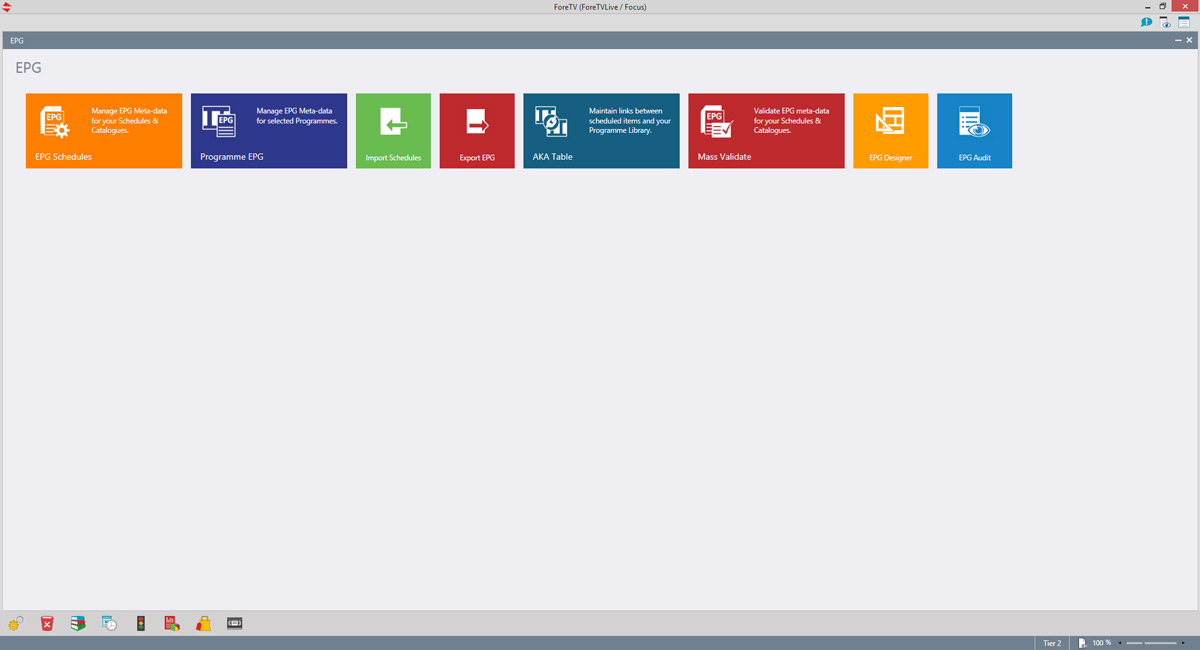1200x650 pixels.
Task: Launch the Export EPG tile
Action: pos(477,131)
